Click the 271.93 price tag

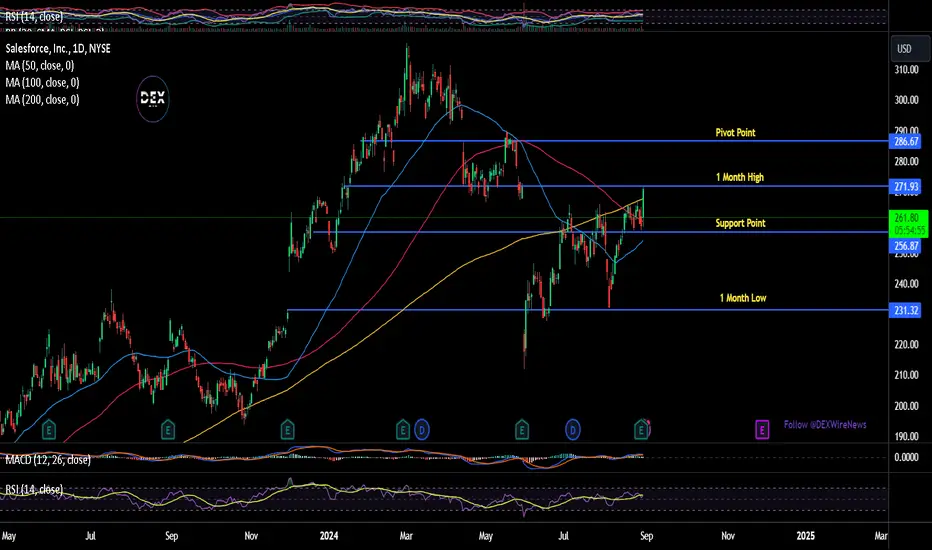(906, 187)
